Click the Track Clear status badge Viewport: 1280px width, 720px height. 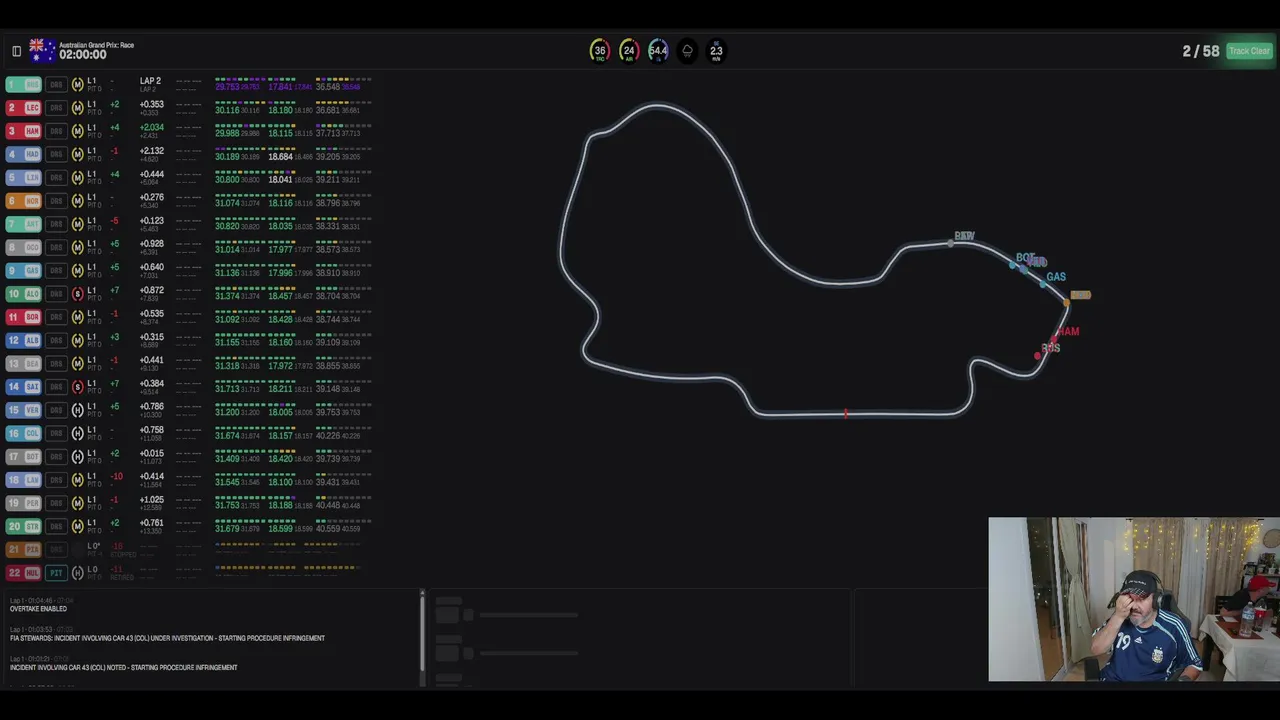[x=1249, y=51]
